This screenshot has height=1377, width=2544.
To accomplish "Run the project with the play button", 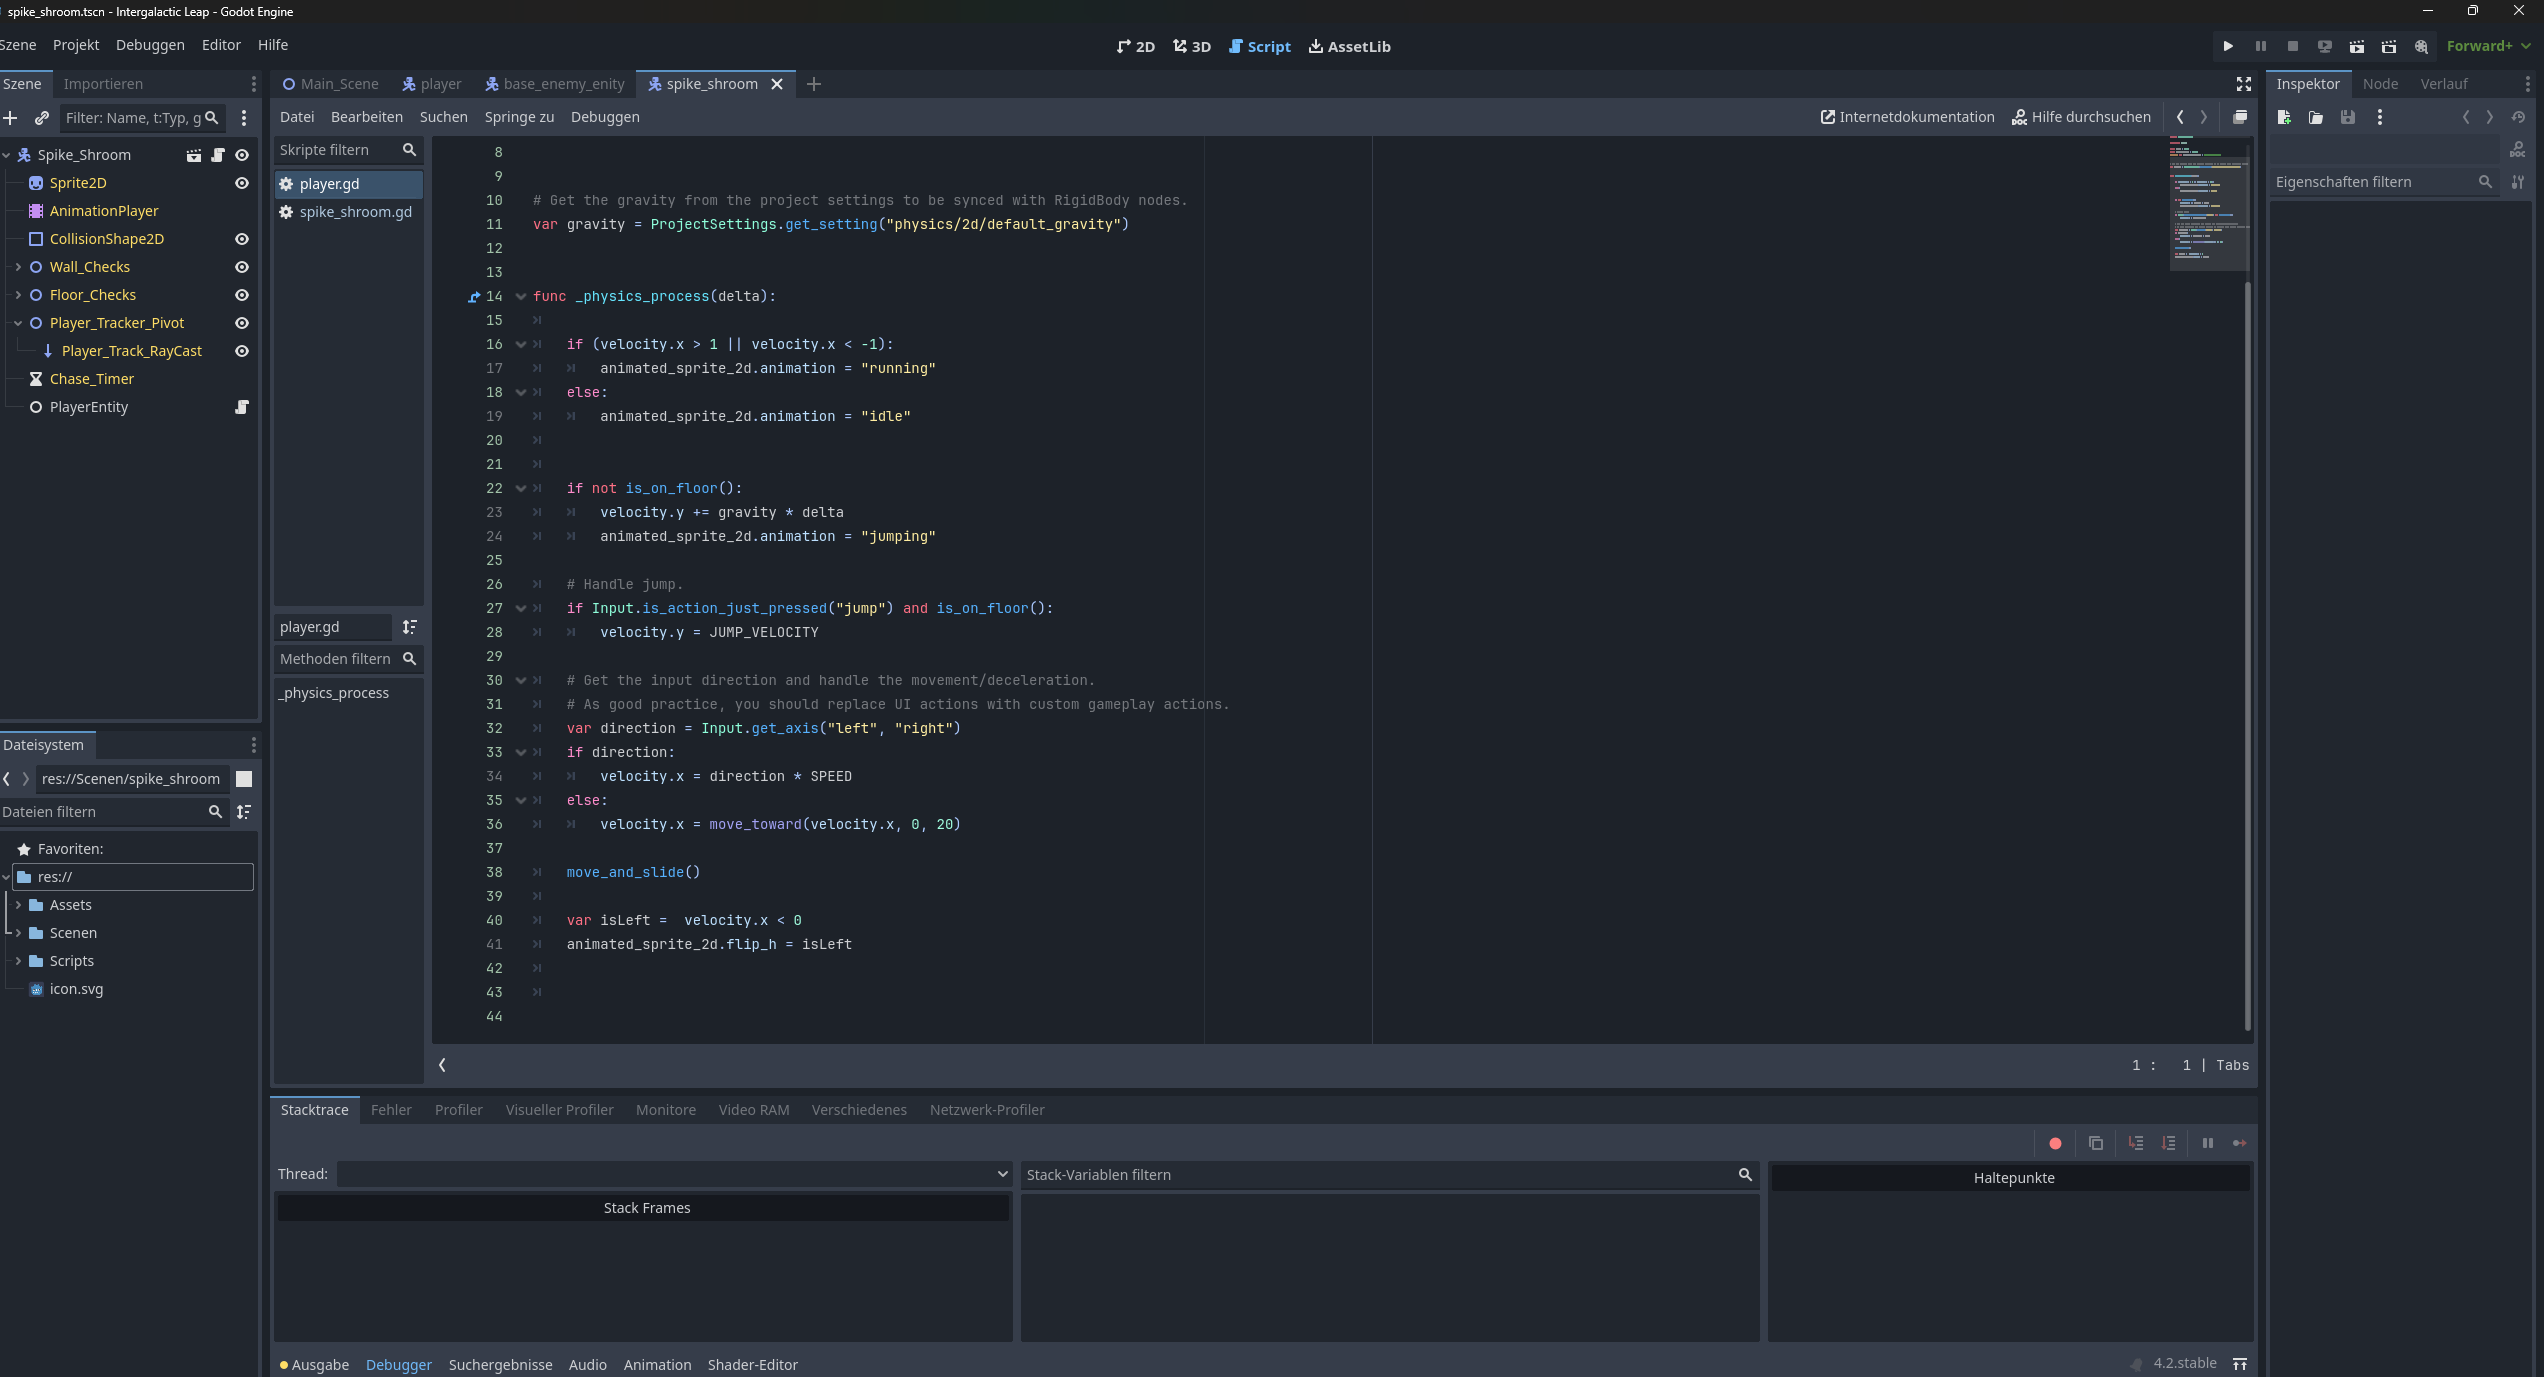I will pos(2228,46).
